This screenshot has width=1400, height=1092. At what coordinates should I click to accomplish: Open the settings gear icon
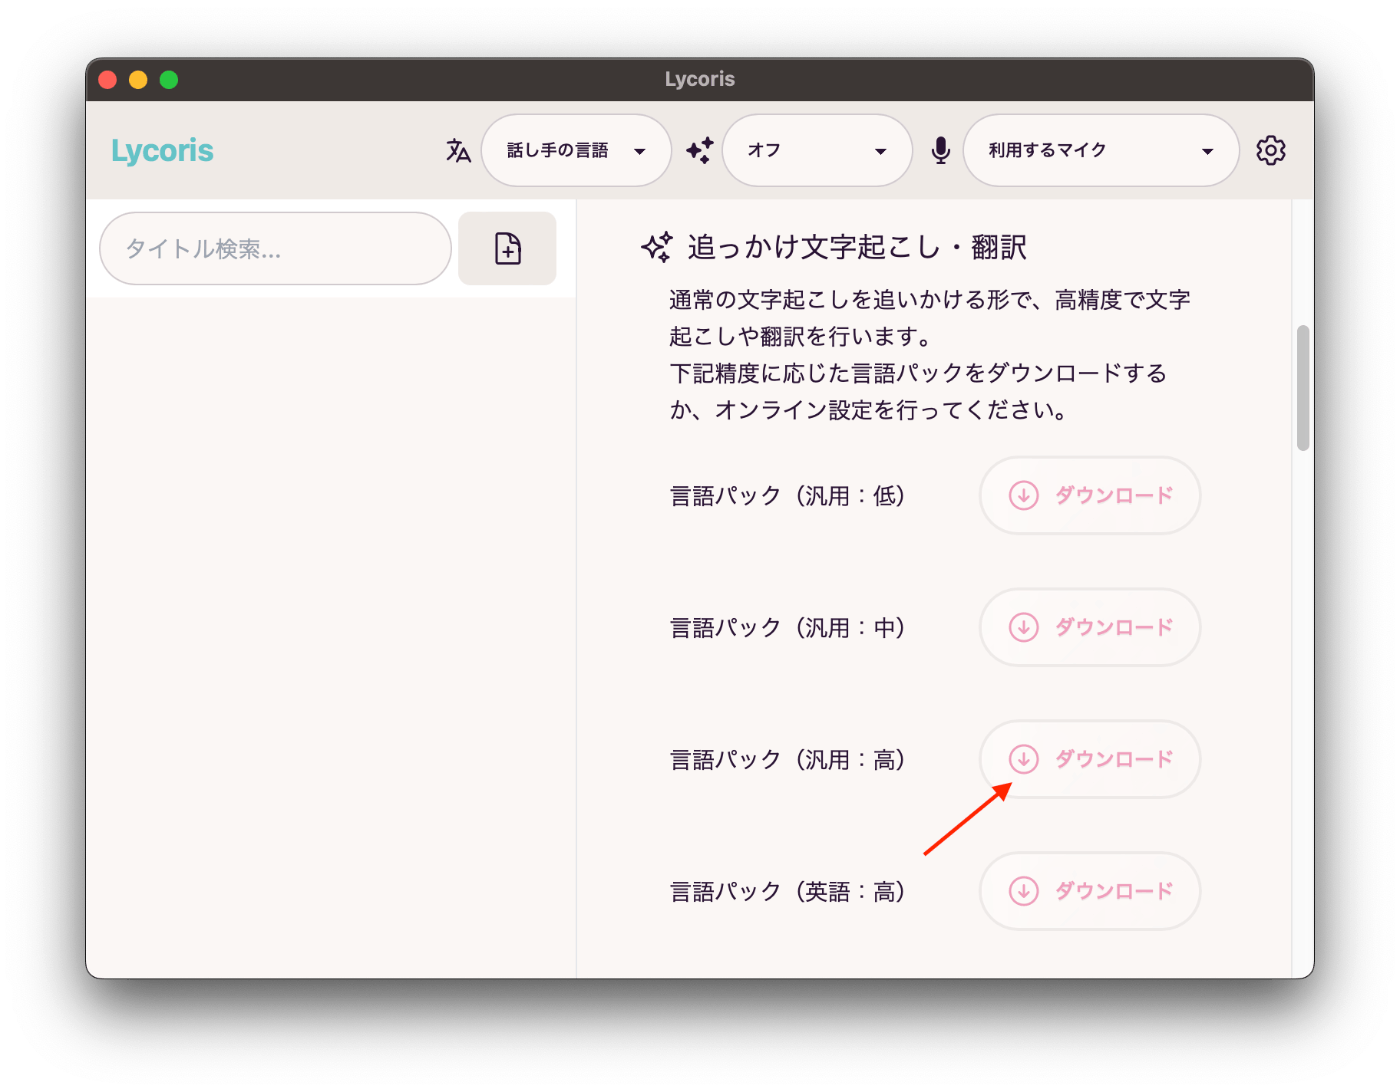pos(1270,150)
